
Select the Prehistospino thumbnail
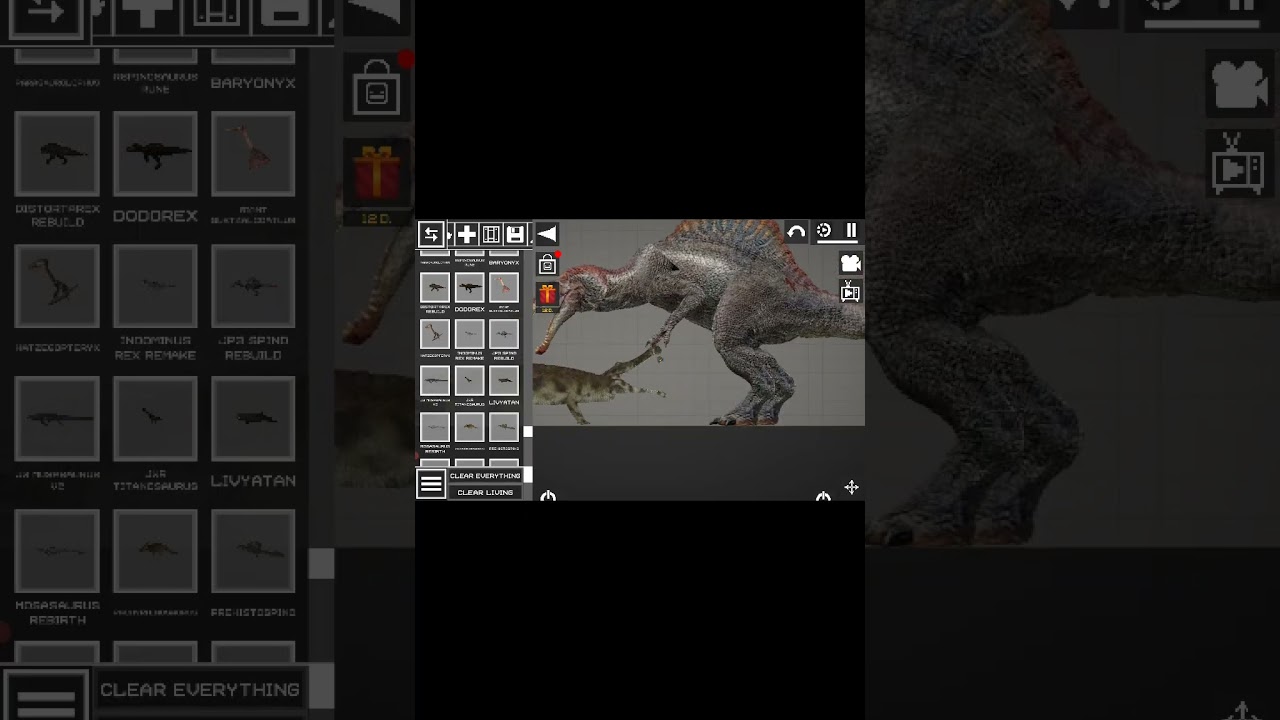(504, 426)
